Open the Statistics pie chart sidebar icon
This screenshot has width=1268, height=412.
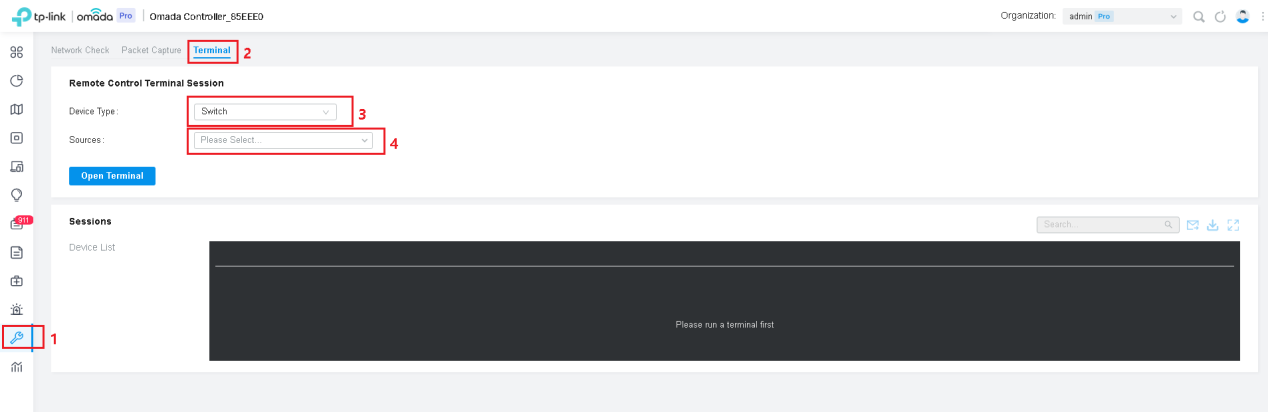click(x=16, y=81)
